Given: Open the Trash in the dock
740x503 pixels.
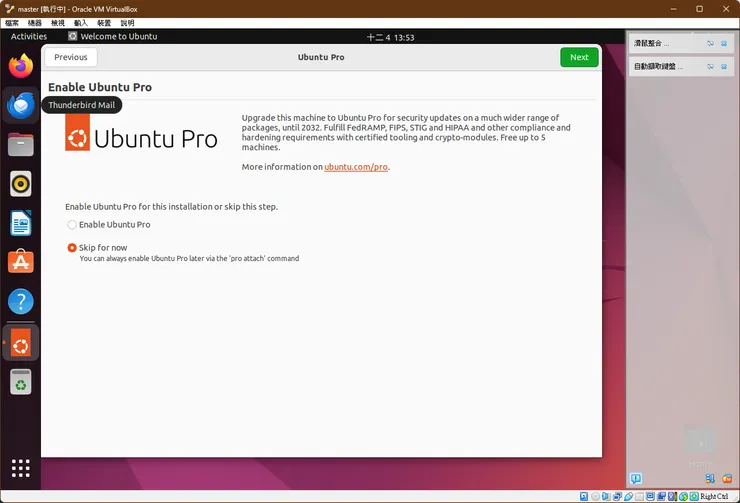Looking at the screenshot, I should pos(21,382).
